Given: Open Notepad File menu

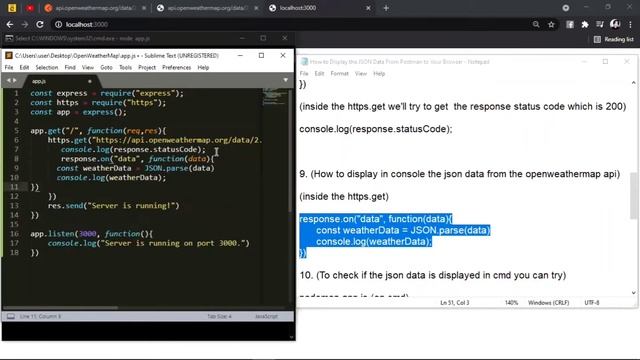Looking at the screenshot, I should [x=304, y=73].
